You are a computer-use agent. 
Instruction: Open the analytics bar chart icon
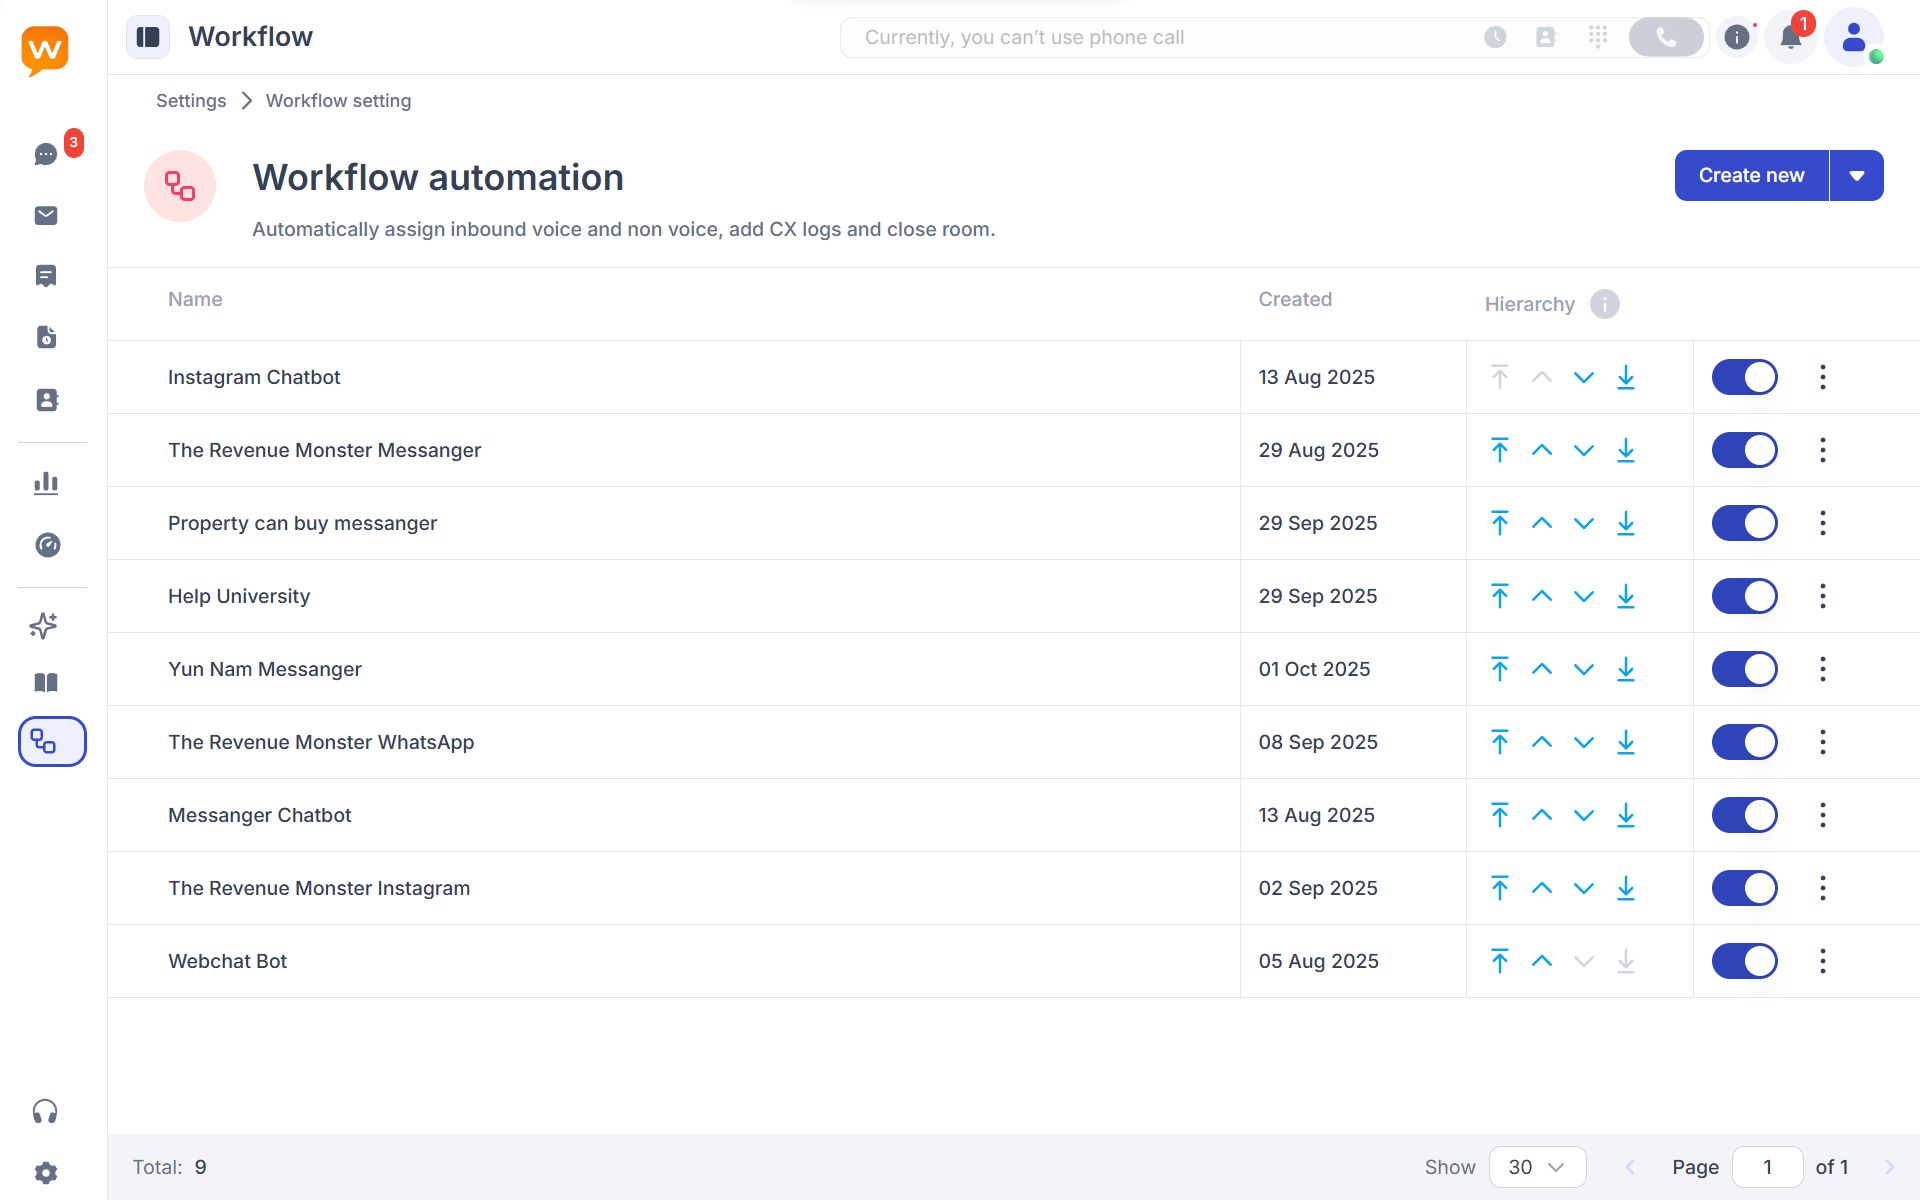pos(46,484)
